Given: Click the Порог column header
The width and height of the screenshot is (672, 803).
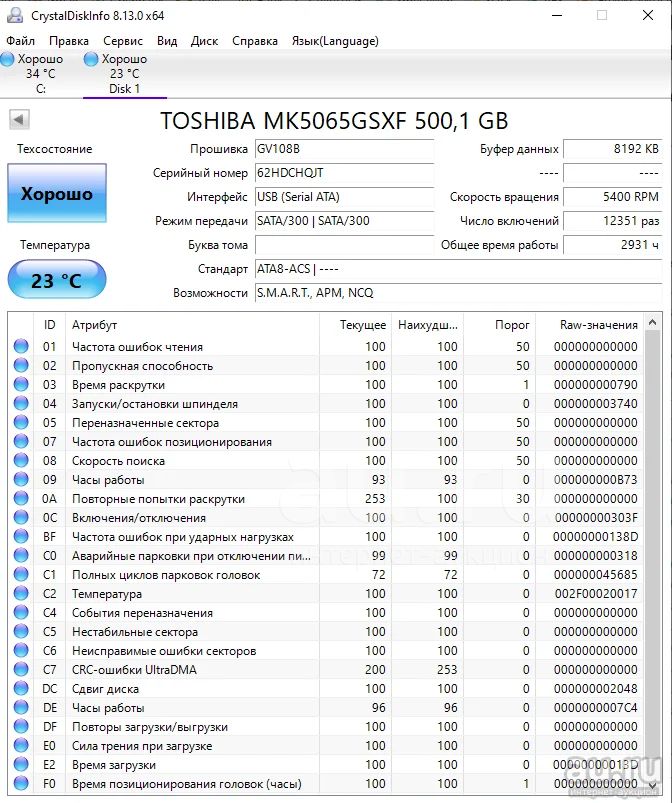Looking at the screenshot, I should [499, 325].
